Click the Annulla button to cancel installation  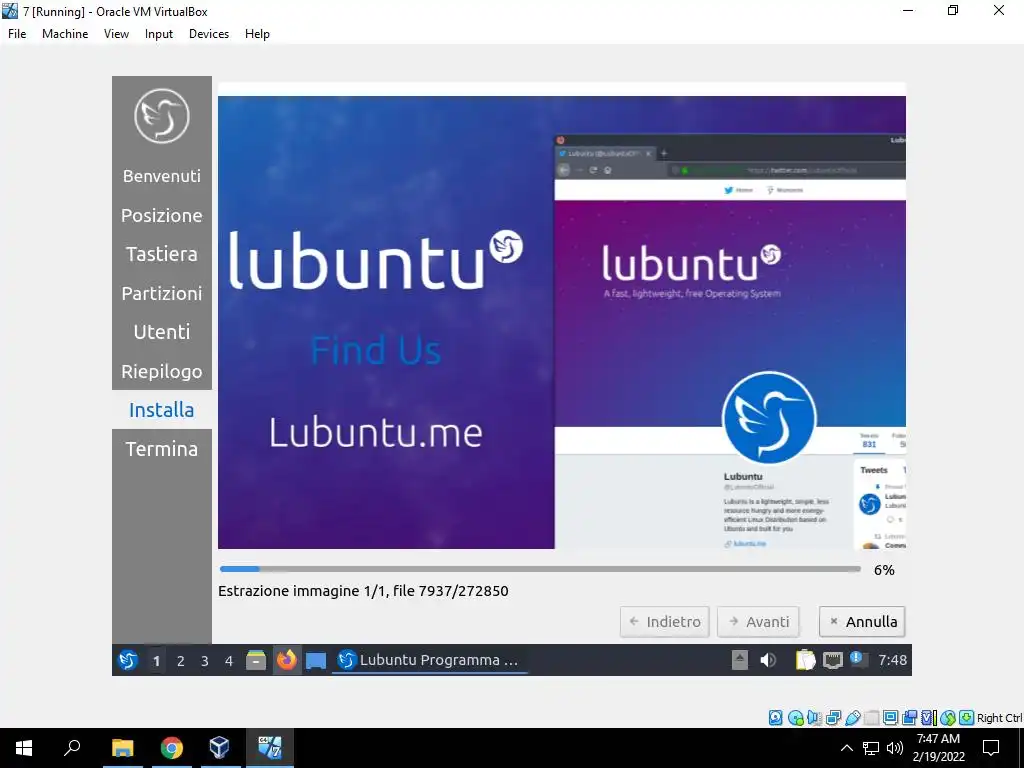click(x=862, y=622)
